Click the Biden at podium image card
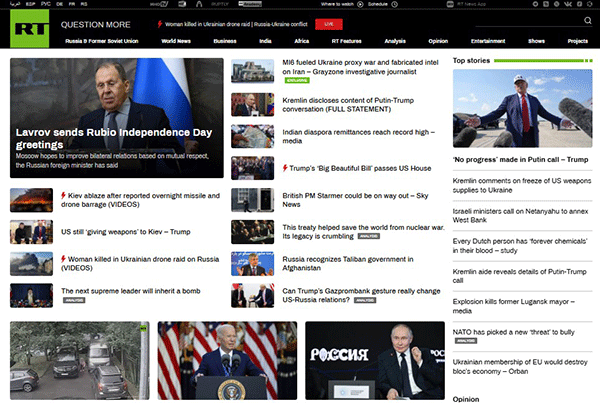 [227, 360]
